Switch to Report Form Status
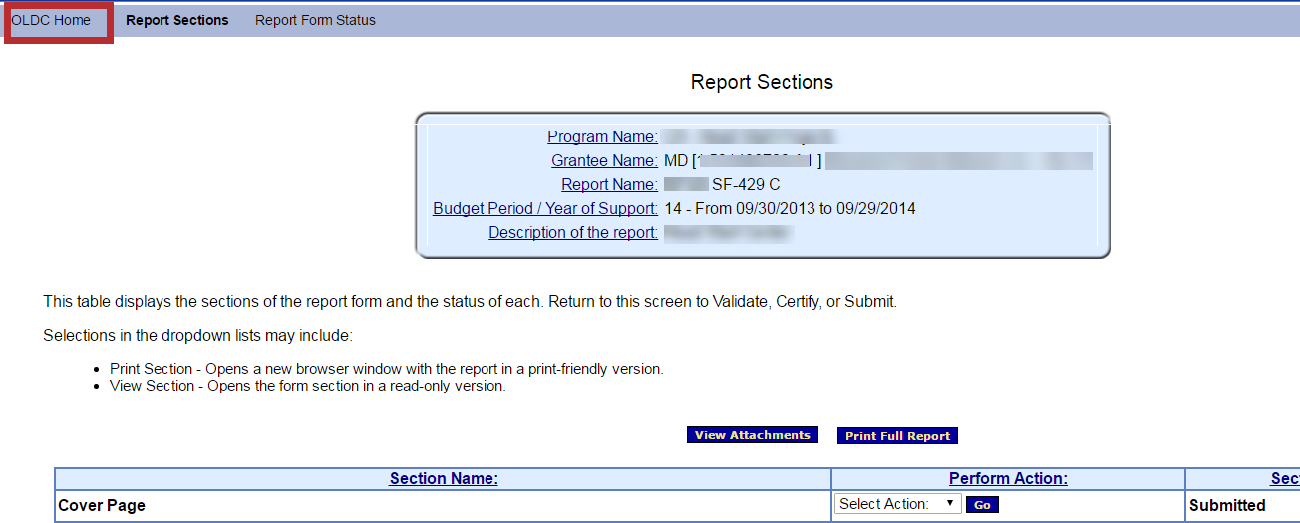Viewport: 1300px width, 523px height. (x=315, y=20)
